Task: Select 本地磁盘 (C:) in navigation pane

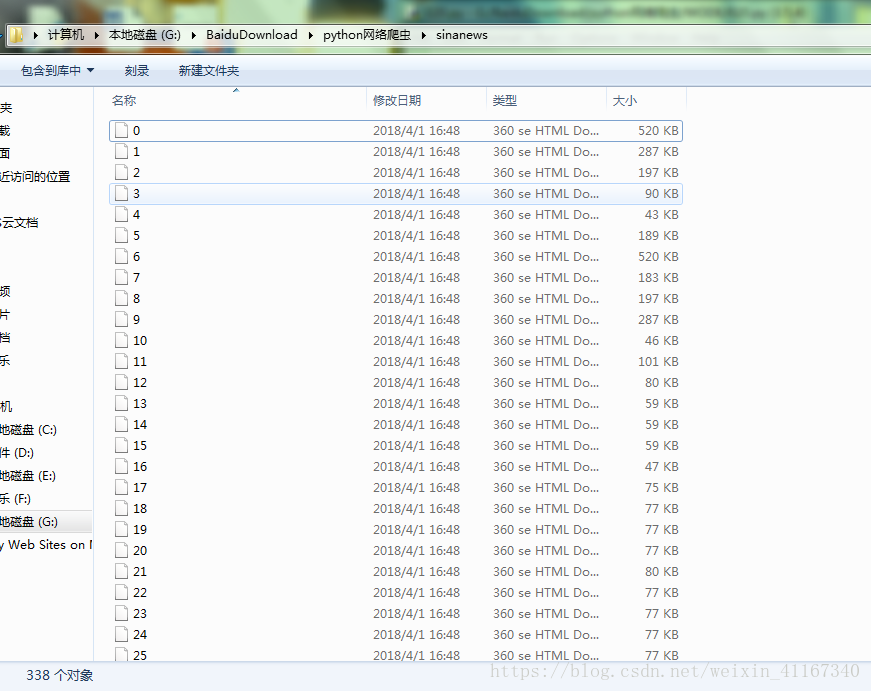Action: [28, 429]
